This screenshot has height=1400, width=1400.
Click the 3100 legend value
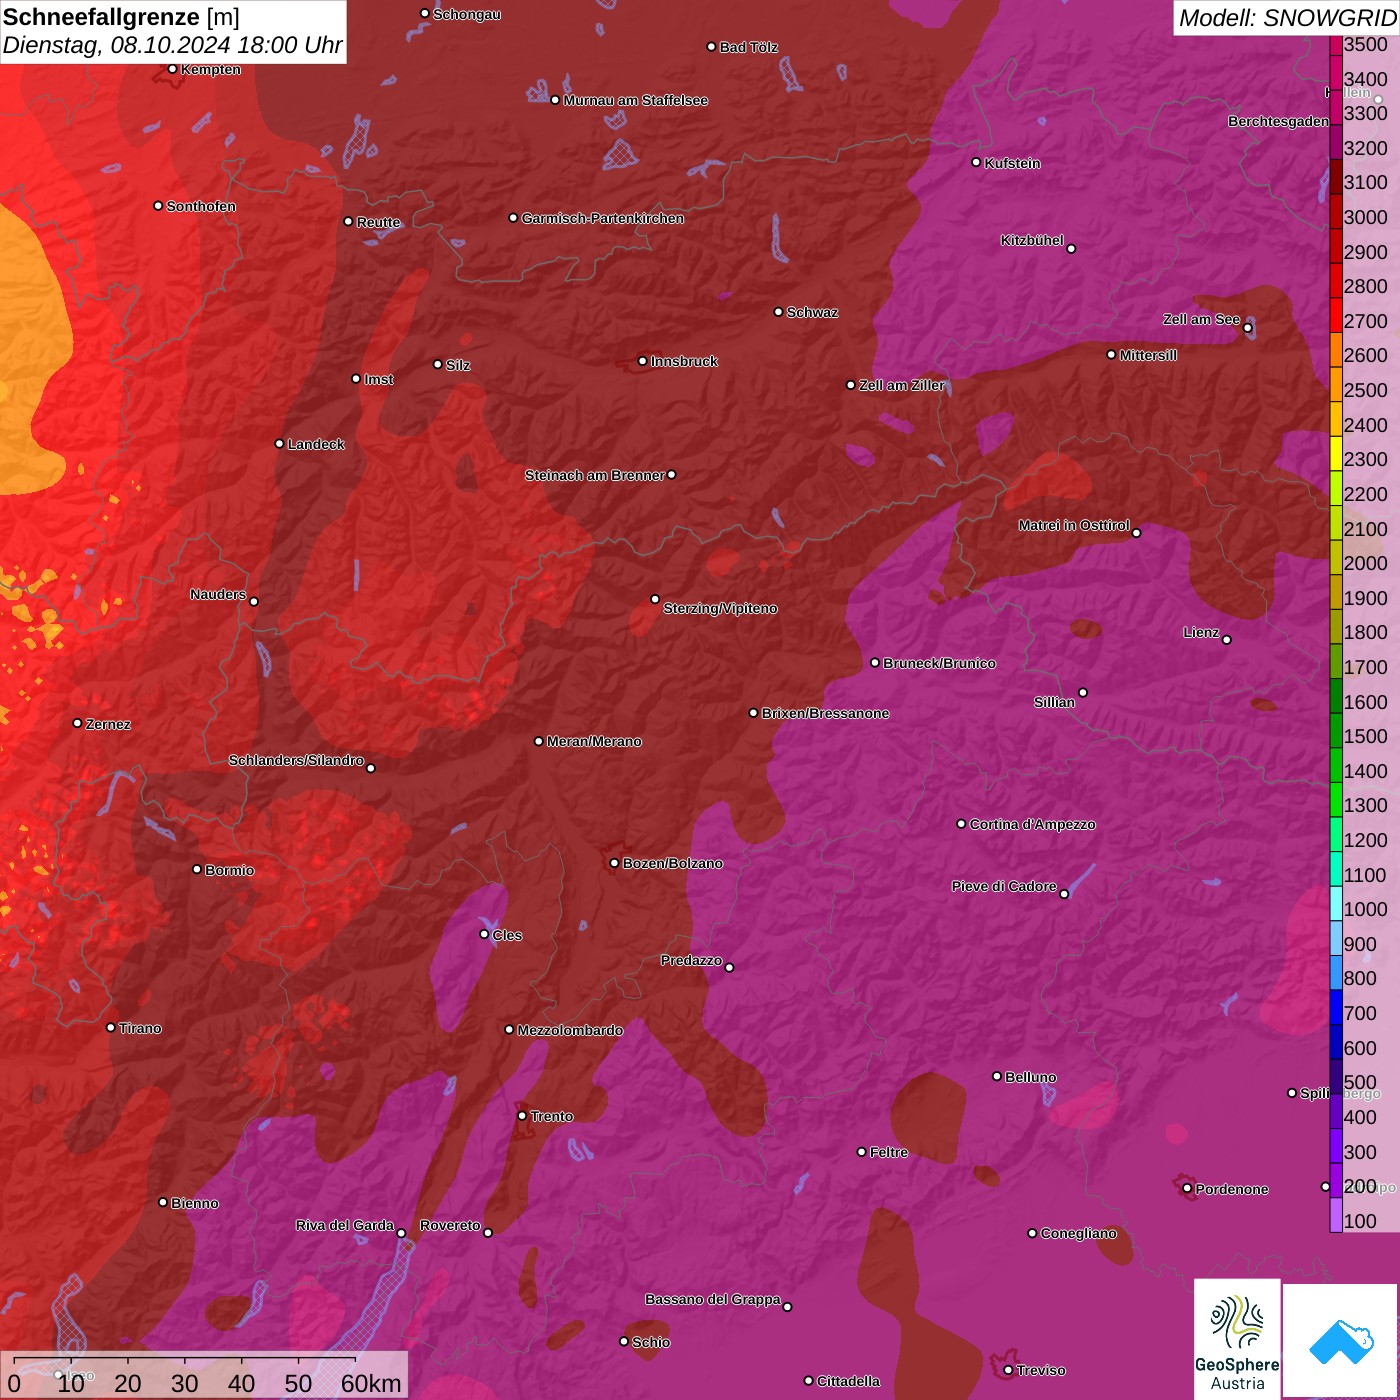(1366, 182)
